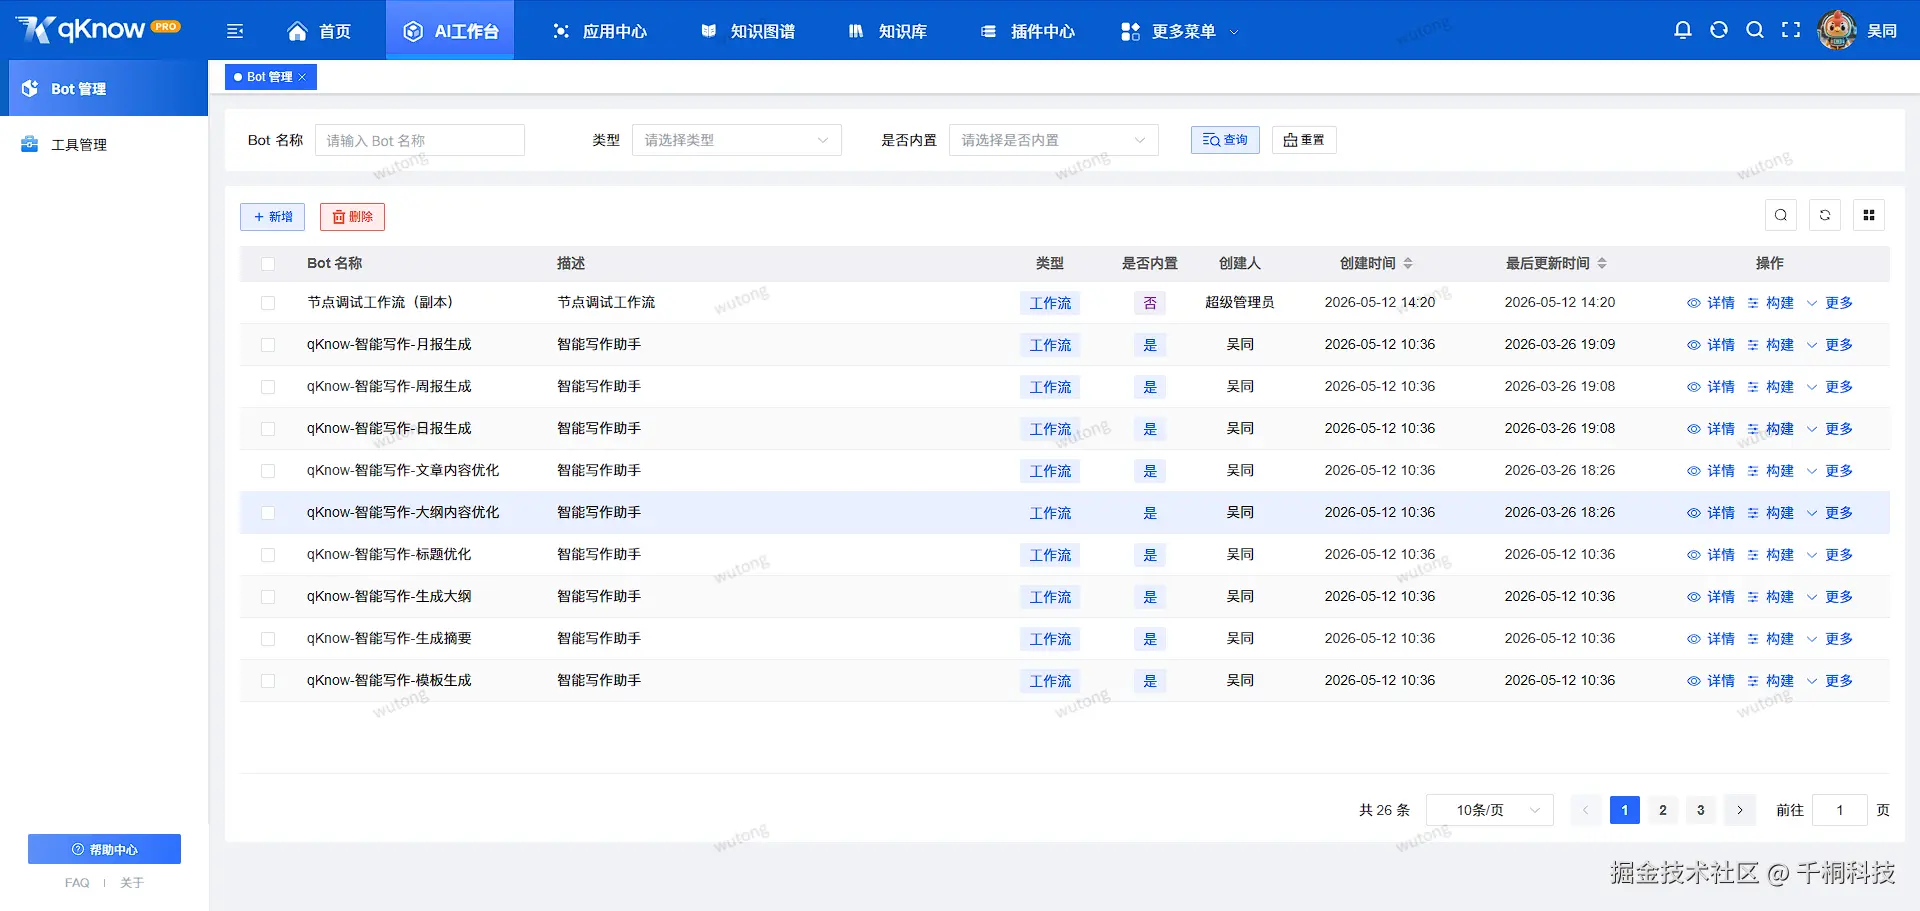
Task: Close the Bot 管理 tab
Action: tap(302, 77)
